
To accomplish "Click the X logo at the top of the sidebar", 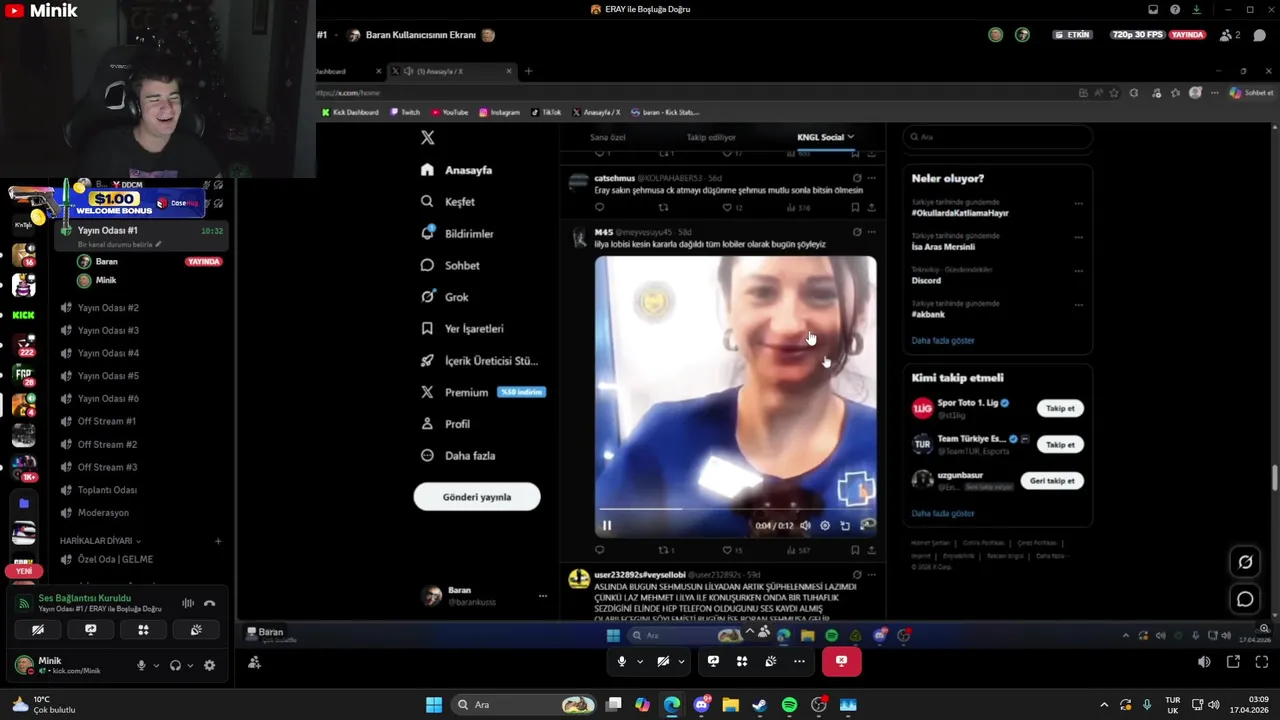I will [x=428, y=138].
